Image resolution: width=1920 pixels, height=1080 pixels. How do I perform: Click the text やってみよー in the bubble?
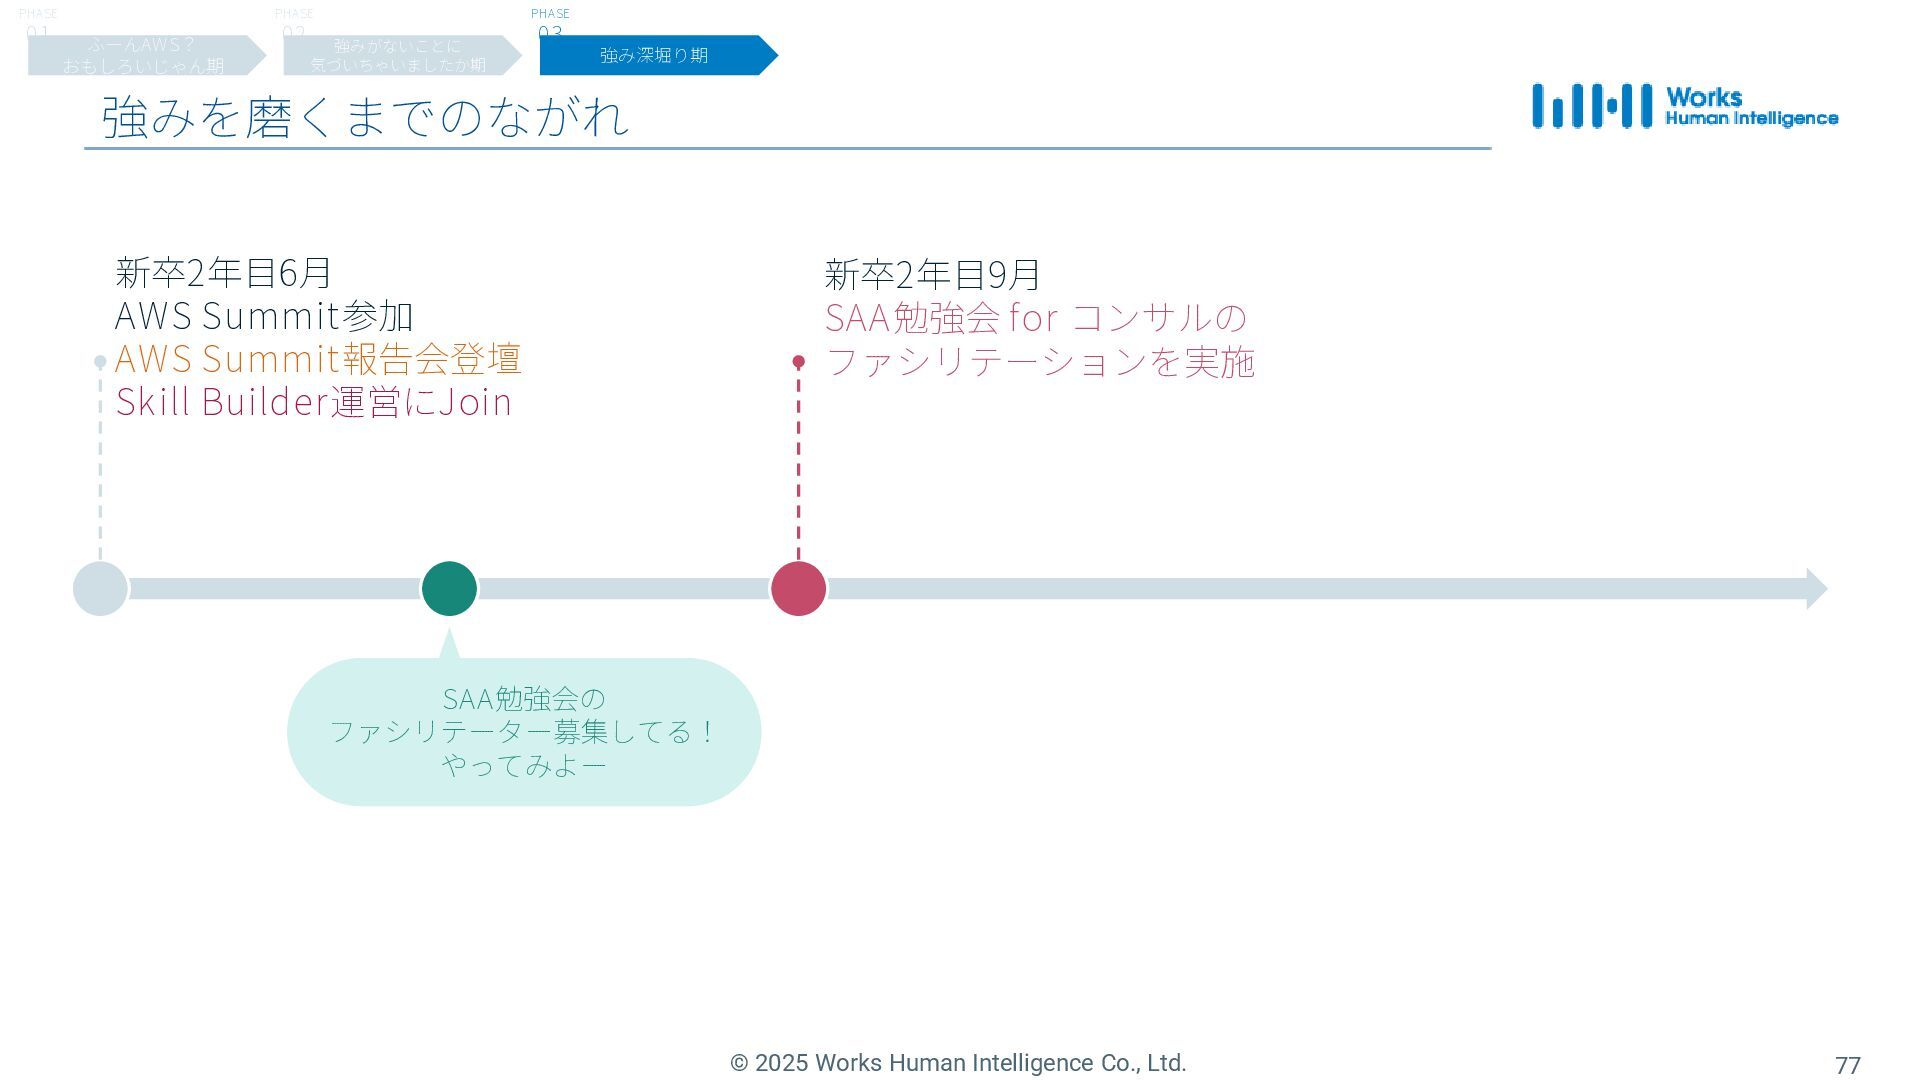click(524, 765)
